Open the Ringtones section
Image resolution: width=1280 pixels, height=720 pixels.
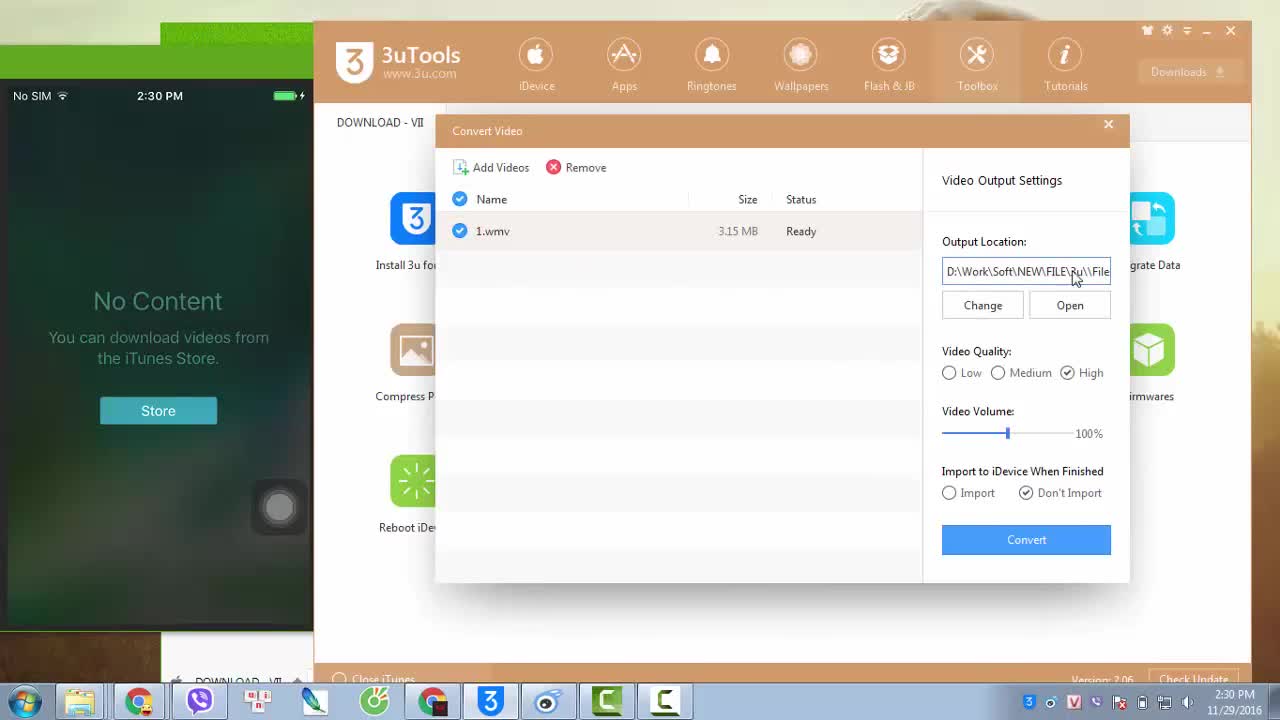[712, 66]
